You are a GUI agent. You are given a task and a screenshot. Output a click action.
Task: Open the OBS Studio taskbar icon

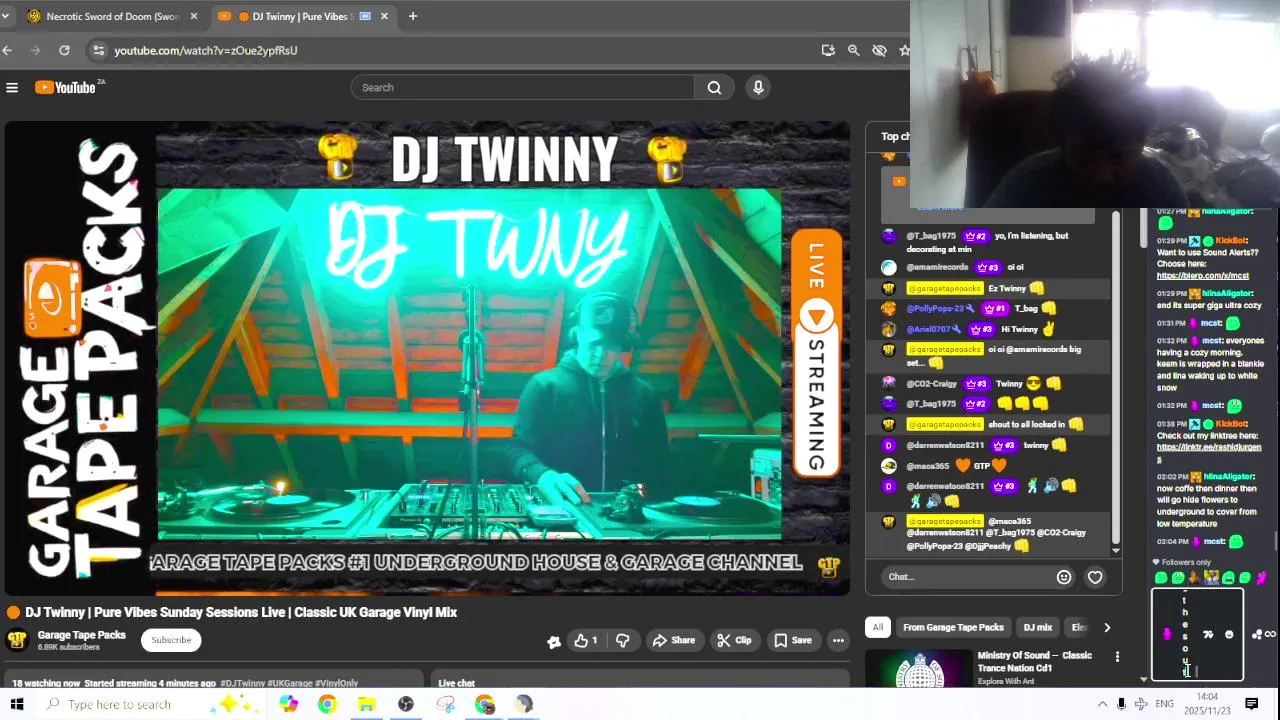(406, 704)
